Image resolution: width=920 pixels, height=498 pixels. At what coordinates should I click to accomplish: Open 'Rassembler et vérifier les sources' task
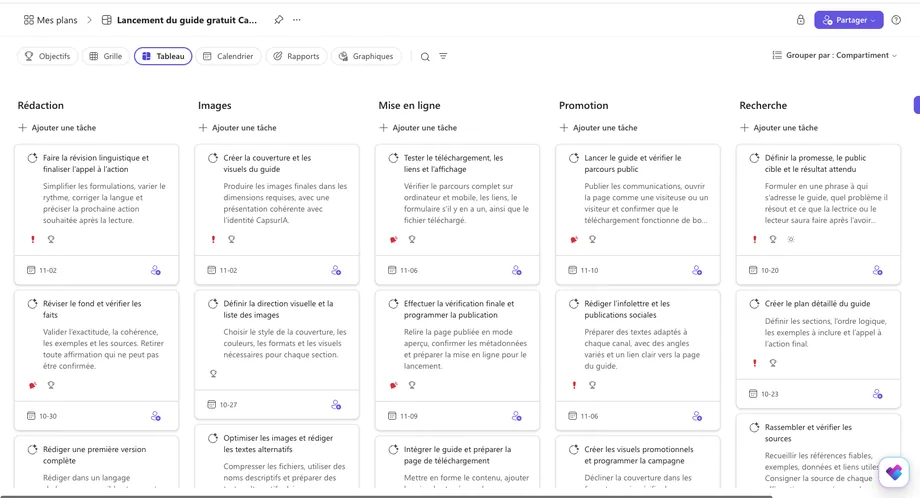818,451
